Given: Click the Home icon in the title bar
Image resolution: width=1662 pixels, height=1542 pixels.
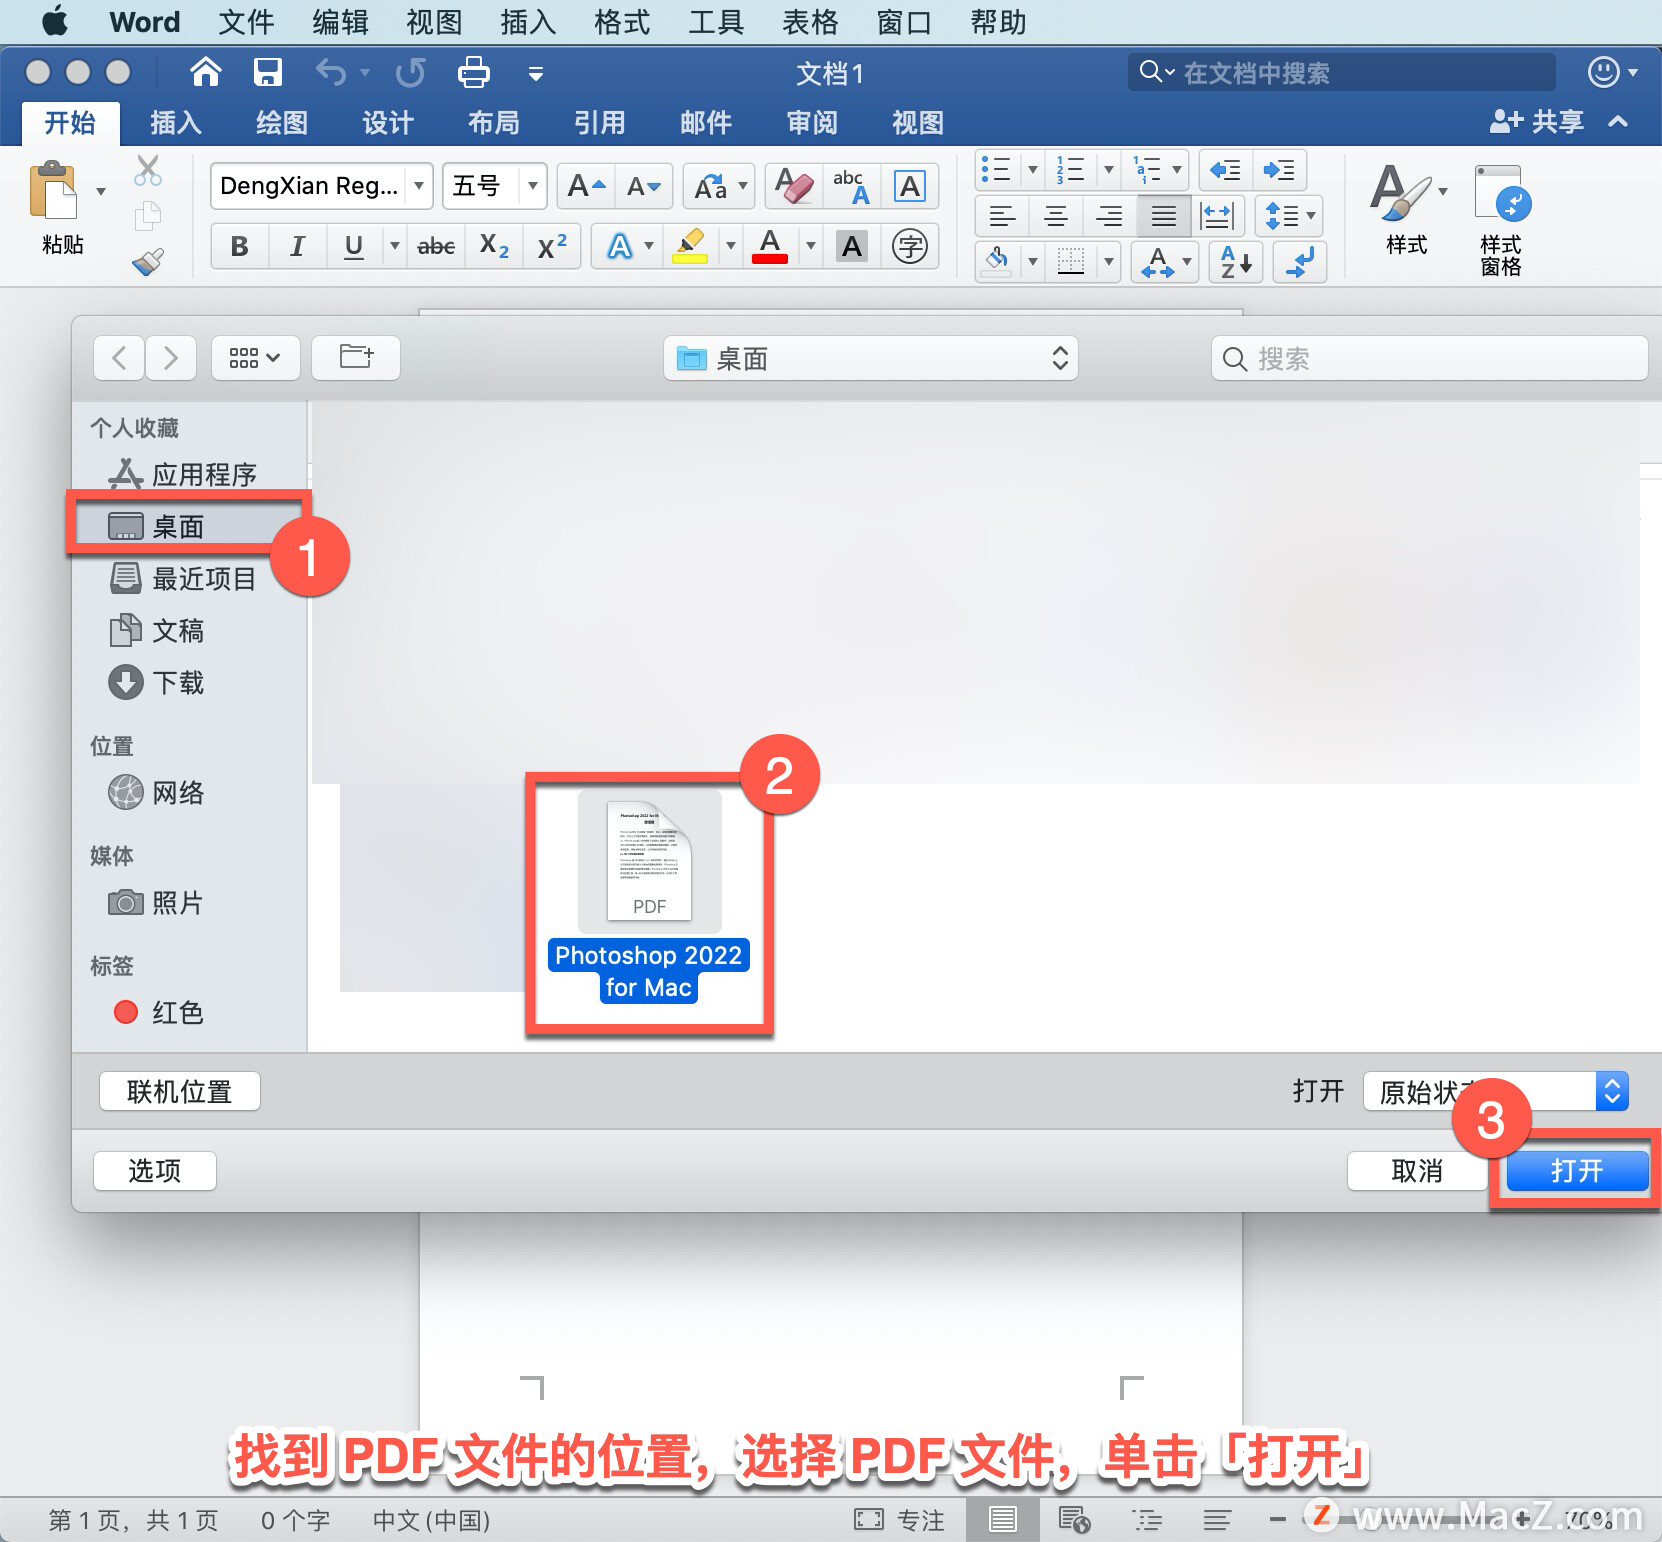Looking at the screenshot, I should (x=205, y=72).
